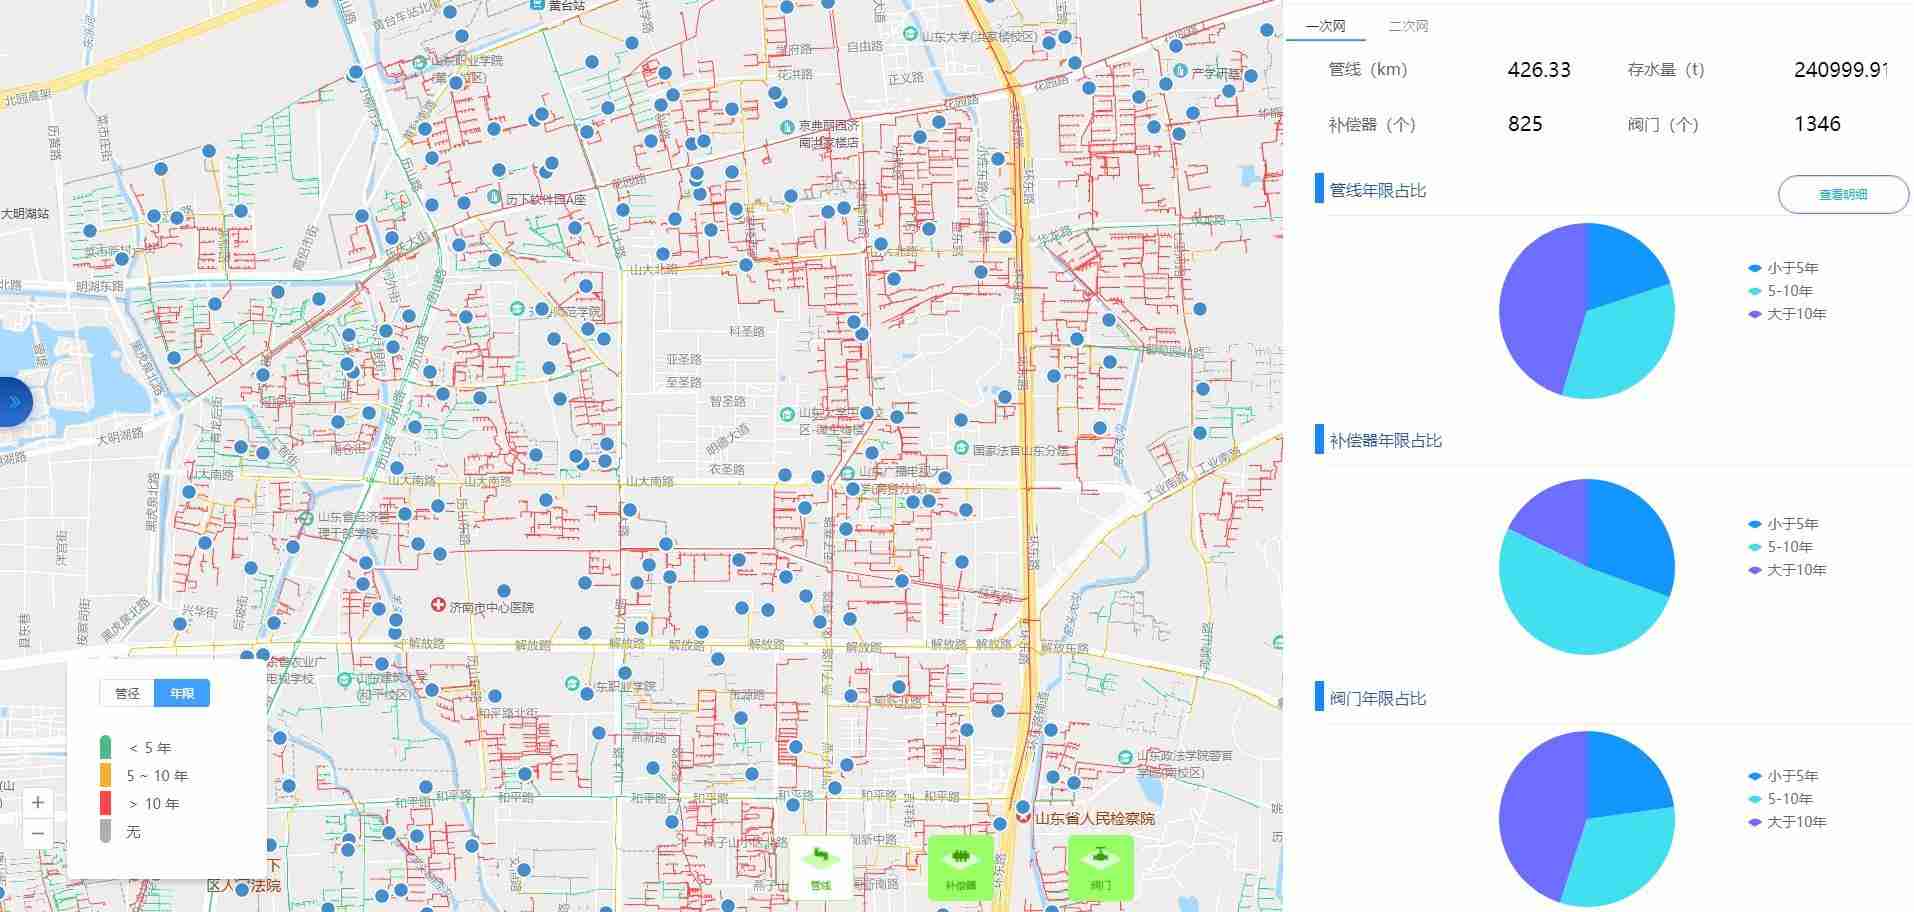This screenshot has height=912, width=1914.
Task: Click the 历下软件园A座 map marker icon
Action: (494, 199)
